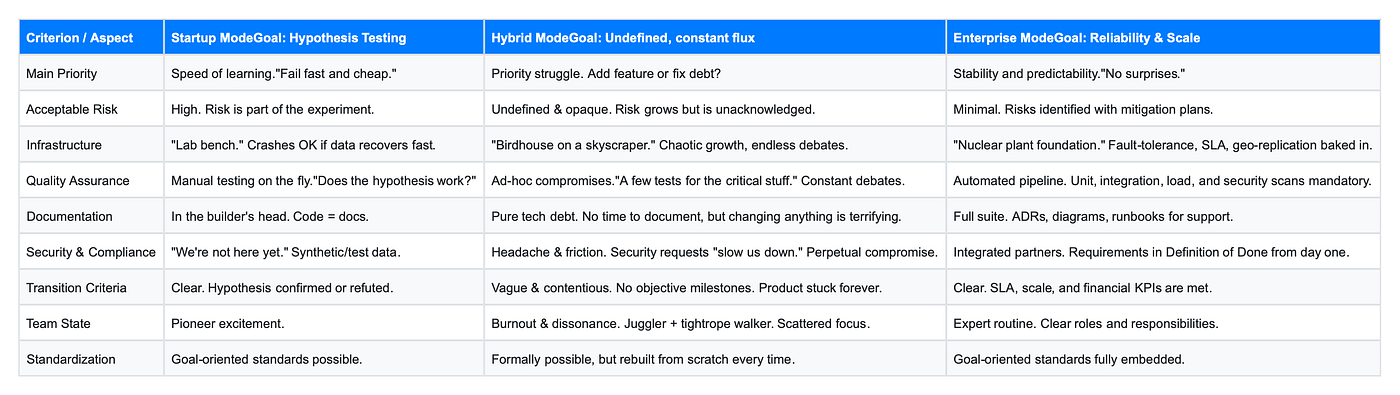The width and height of the screenshot is (1400, 395).
Task: Select the Team State row label
Action: pyautogui.click(x=91, y=323)
